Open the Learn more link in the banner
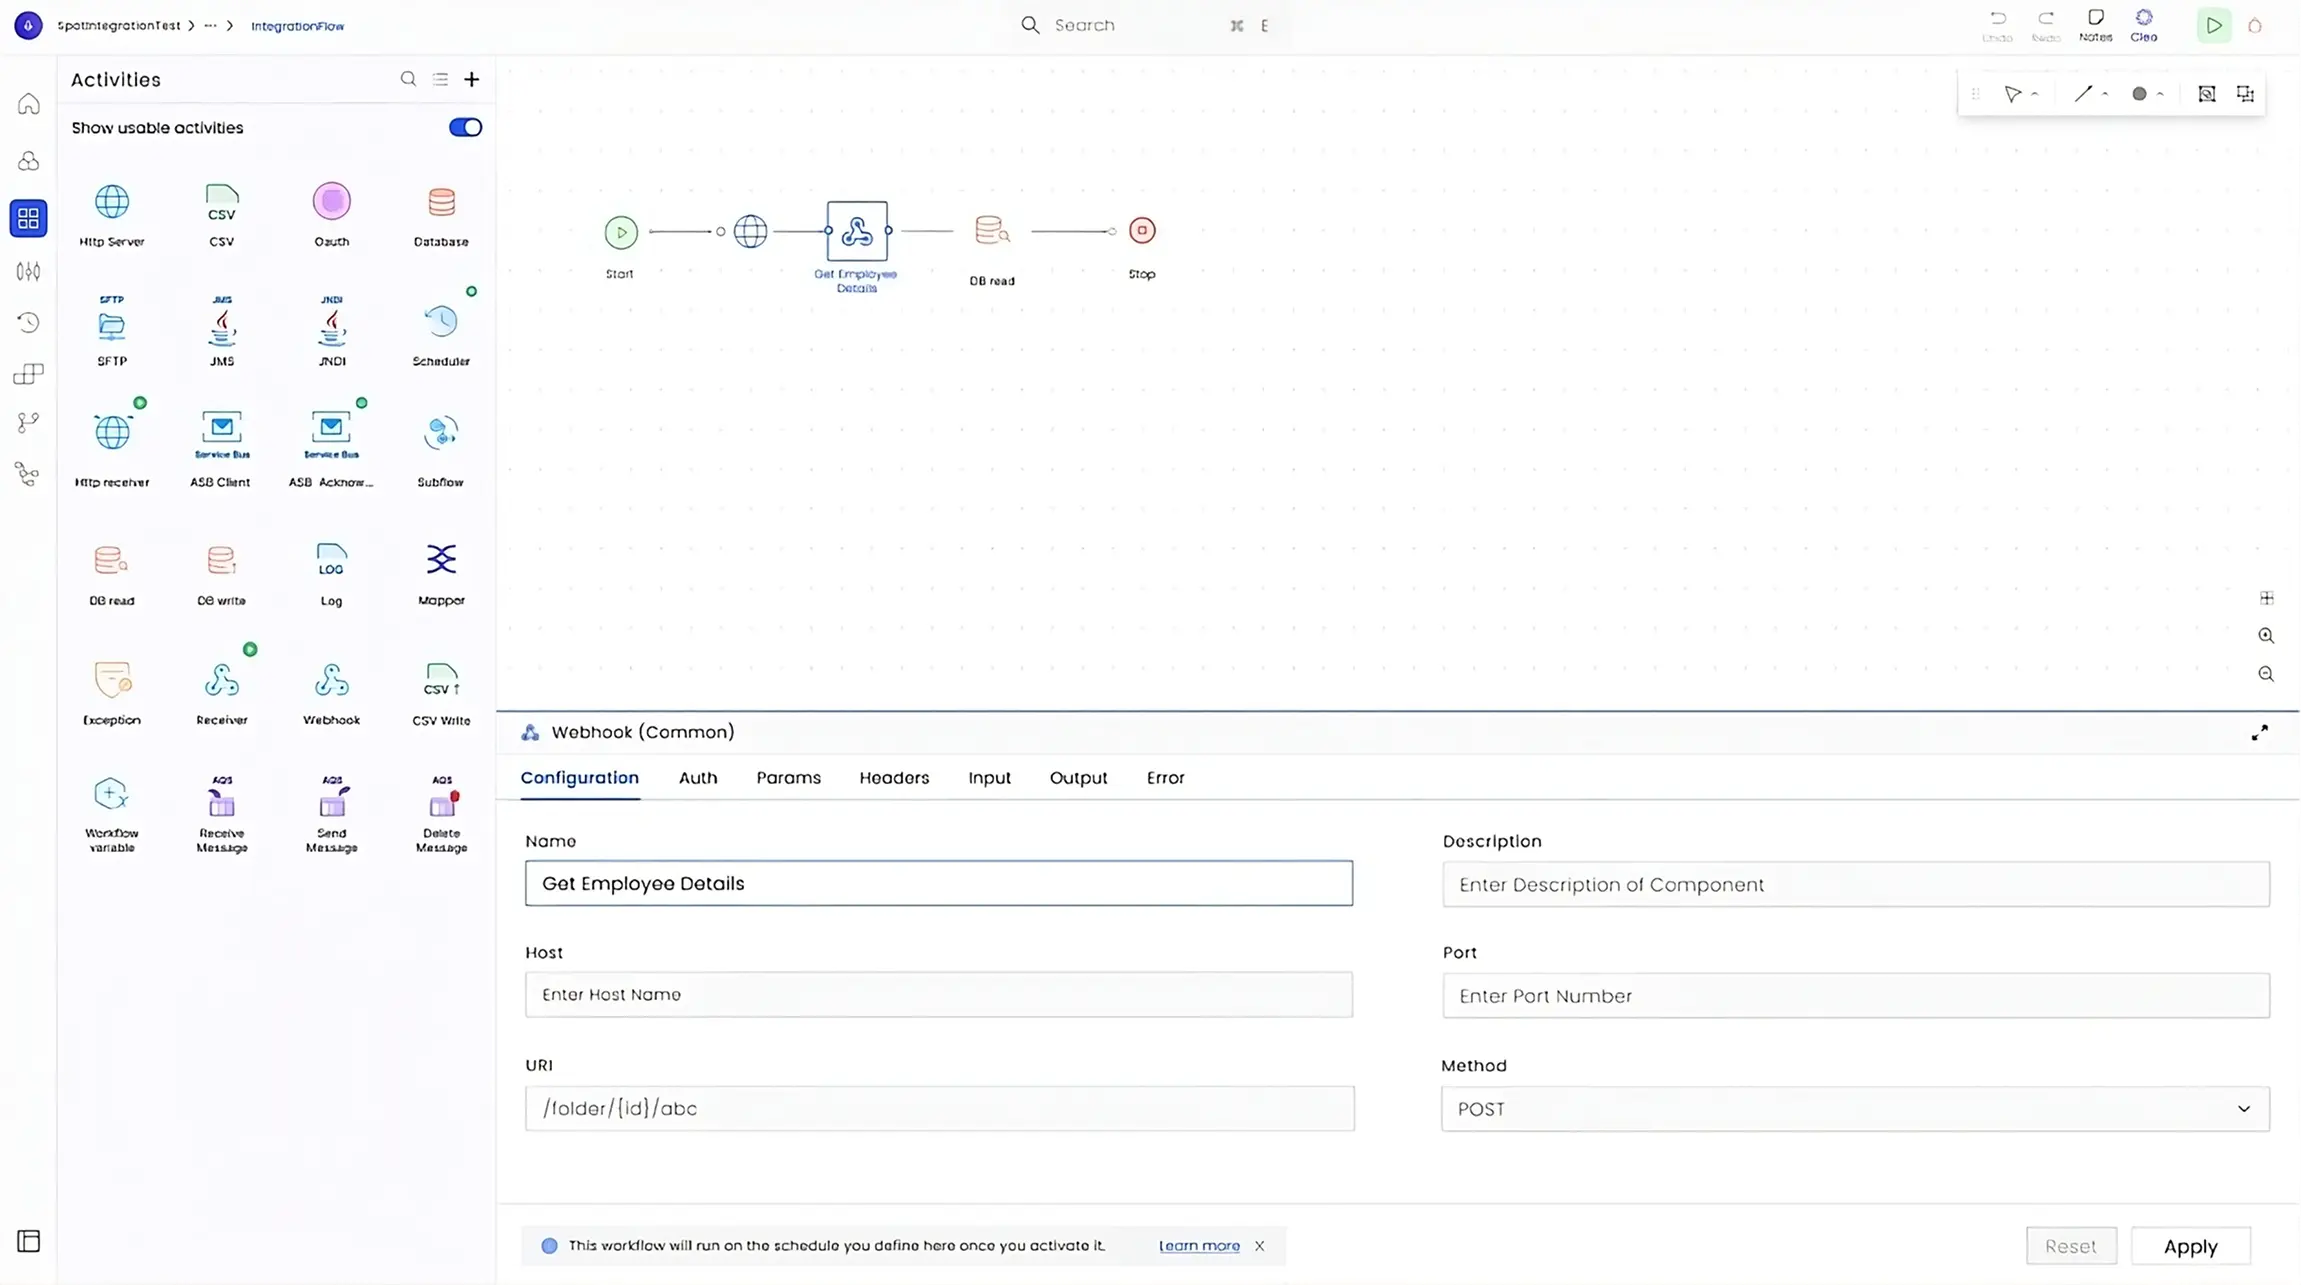Image resolution: width=2301 pixels, height=1285 pixels. point(1197,1245)
